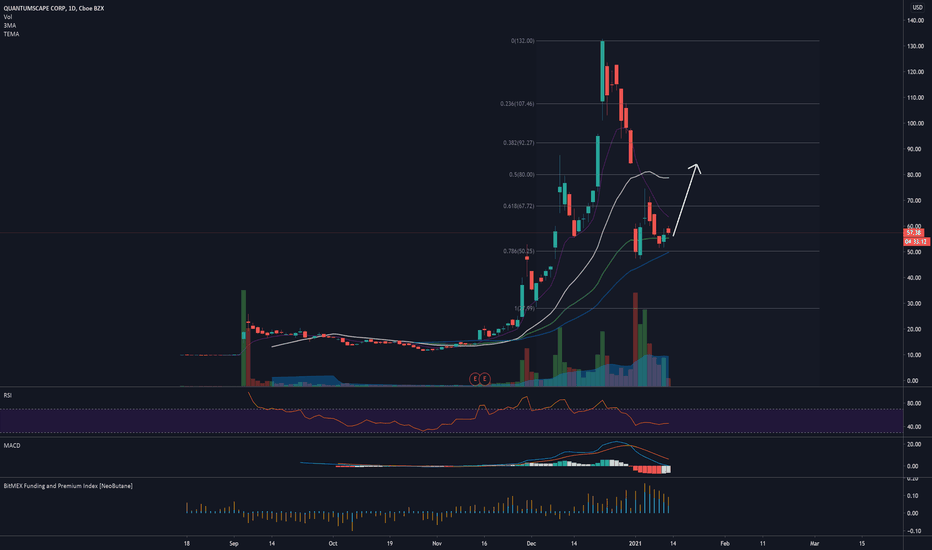Viewport: 932px width, 550px height.
Task: Click the 11 date label on time axis
Action: coord(763,543)
